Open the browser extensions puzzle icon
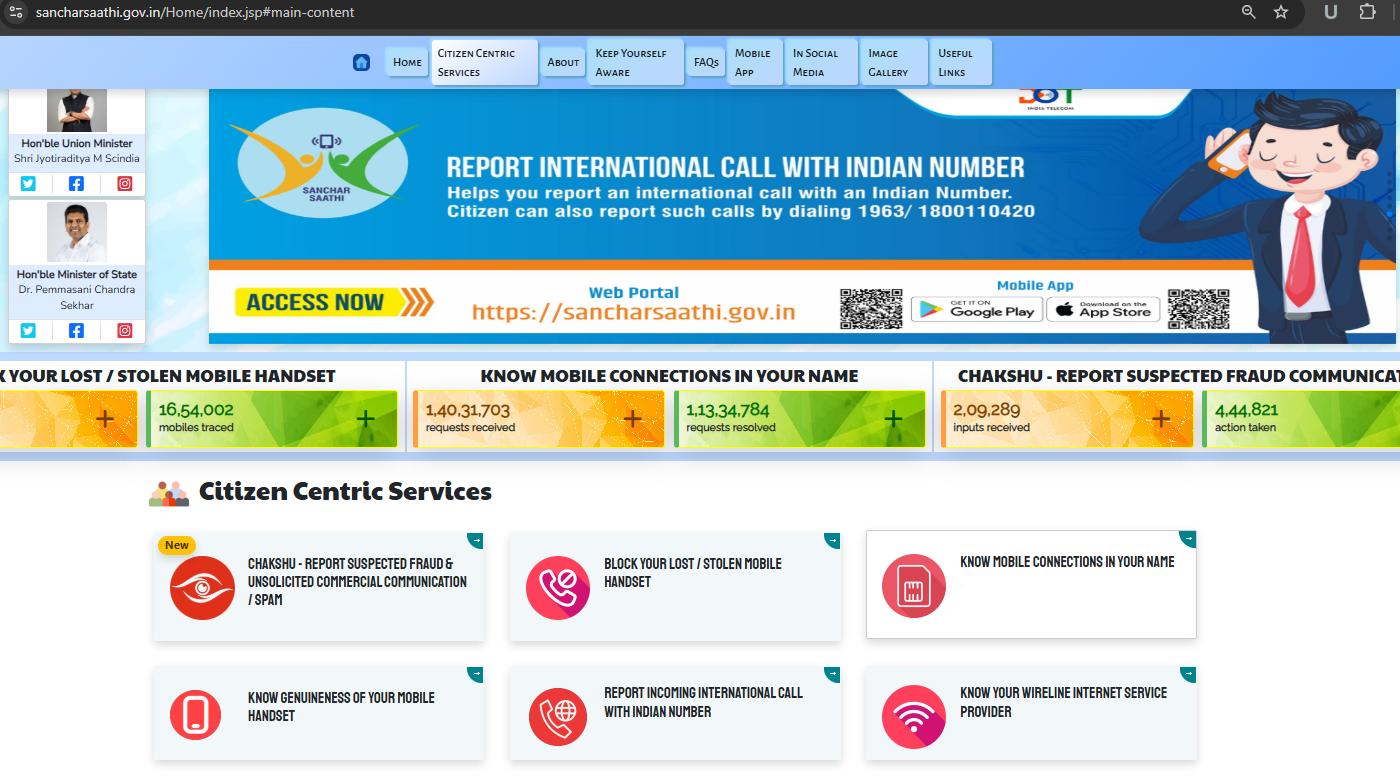The image size is (1400, 782). [1367, 12]
